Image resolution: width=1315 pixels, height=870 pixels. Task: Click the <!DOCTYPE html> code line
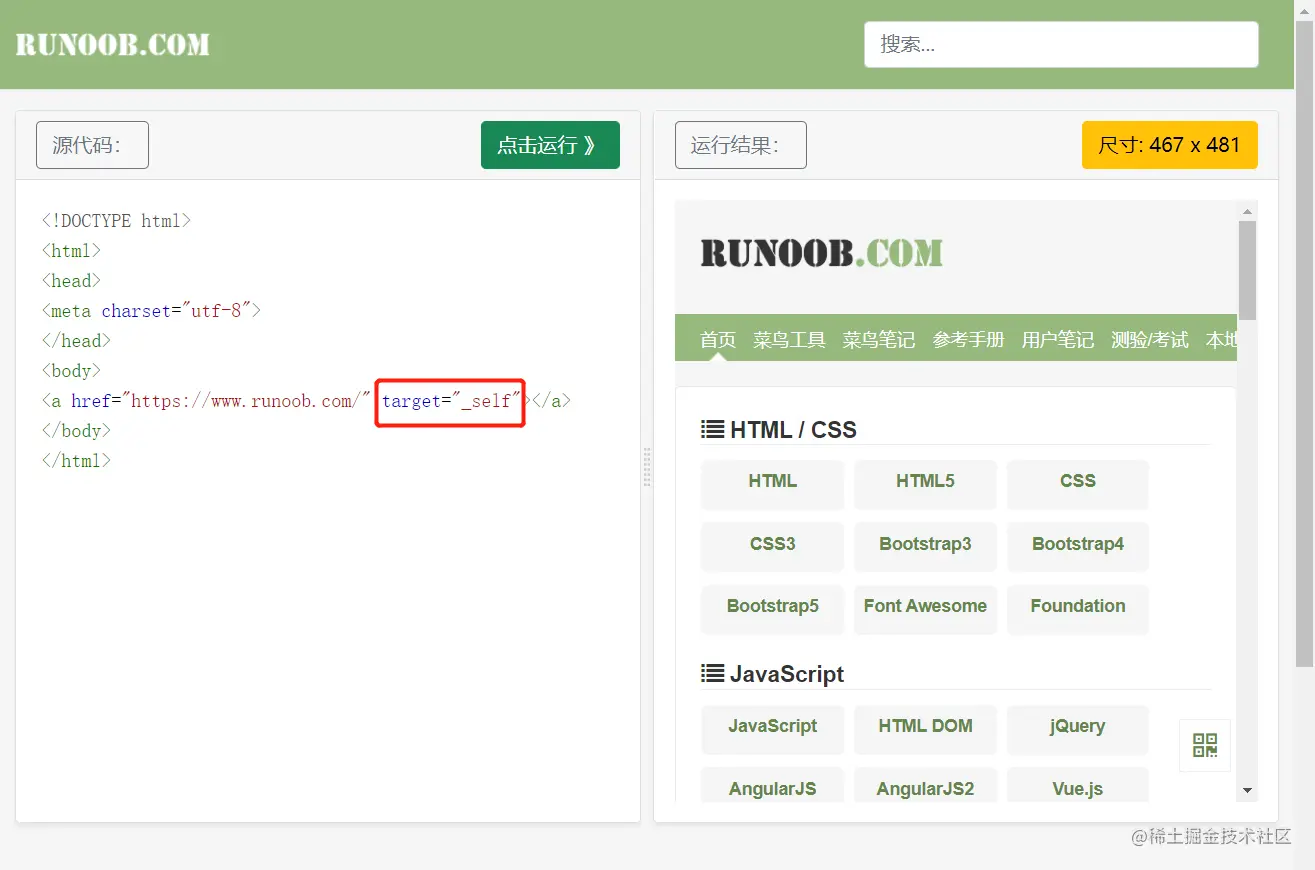click(116, 221)
